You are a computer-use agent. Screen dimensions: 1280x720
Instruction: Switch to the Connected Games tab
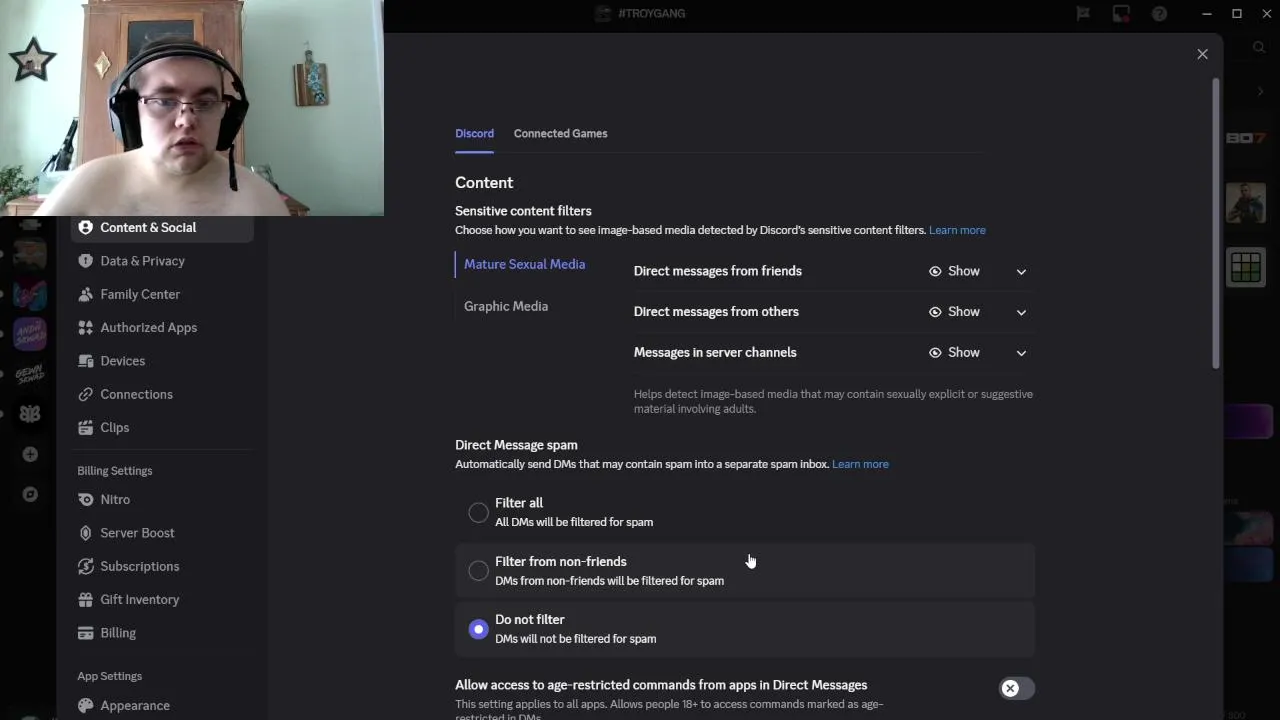tap(560, 133)
